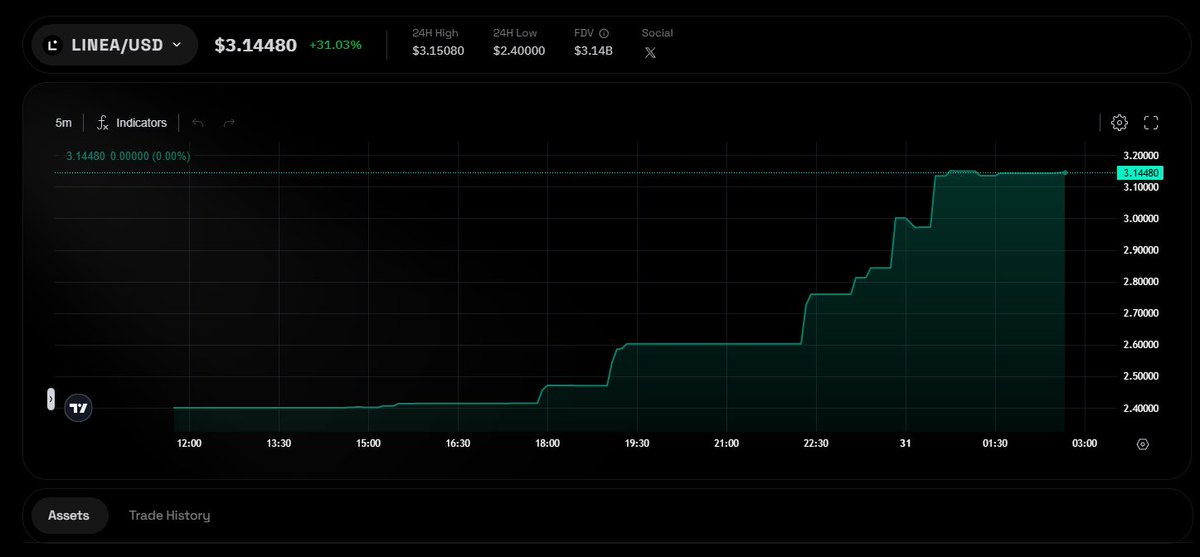Click the LINEA token logo icon
The image size is (1200, 557).
(55, 45)
